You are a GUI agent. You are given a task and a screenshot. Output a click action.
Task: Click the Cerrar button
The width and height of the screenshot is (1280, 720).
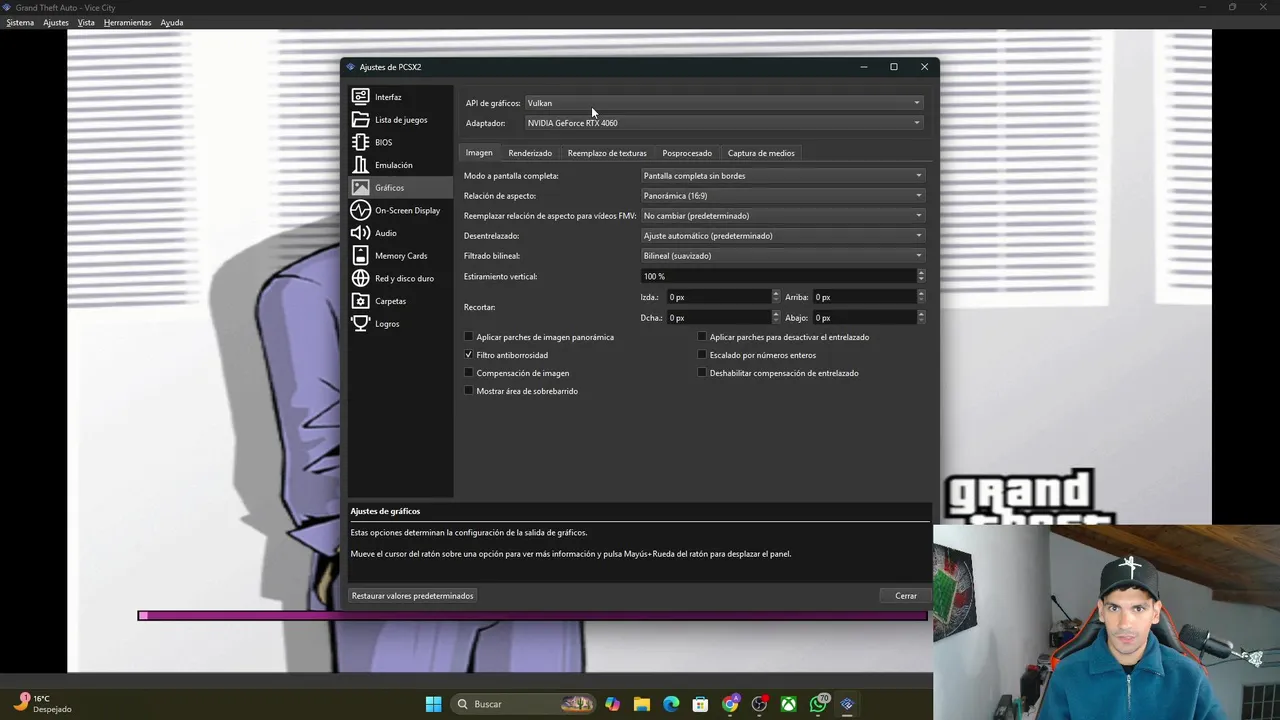click(x=906, y=596)
